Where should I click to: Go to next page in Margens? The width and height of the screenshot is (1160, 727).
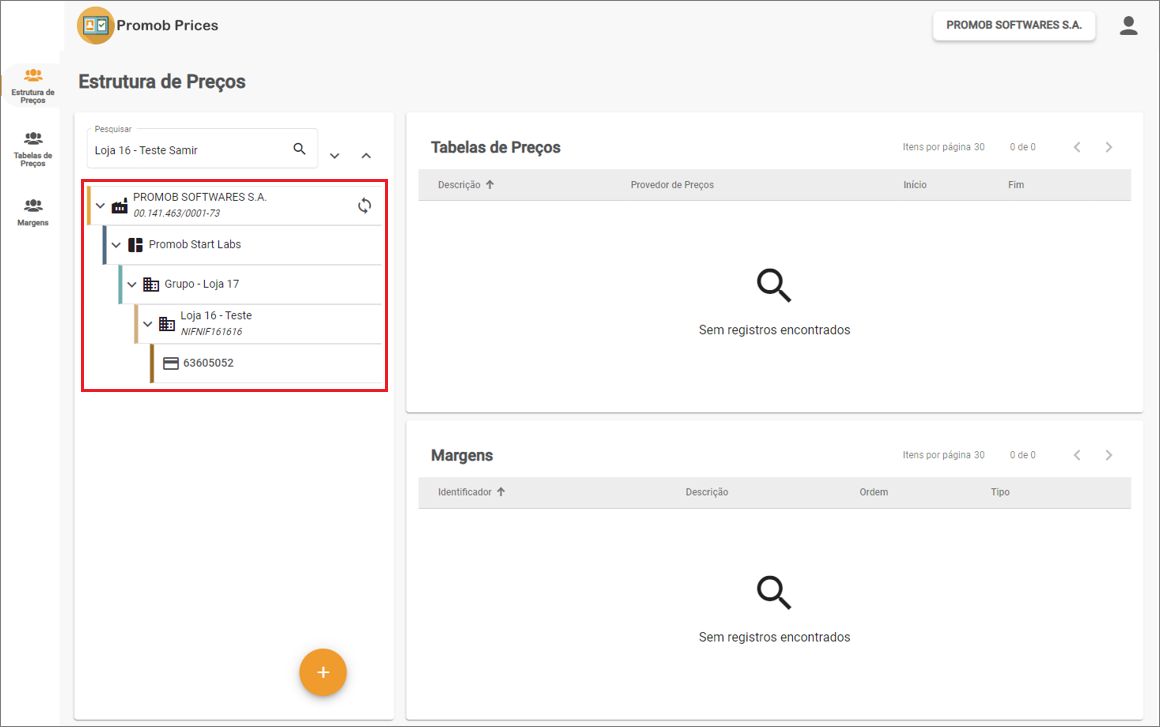(1108, 455)
